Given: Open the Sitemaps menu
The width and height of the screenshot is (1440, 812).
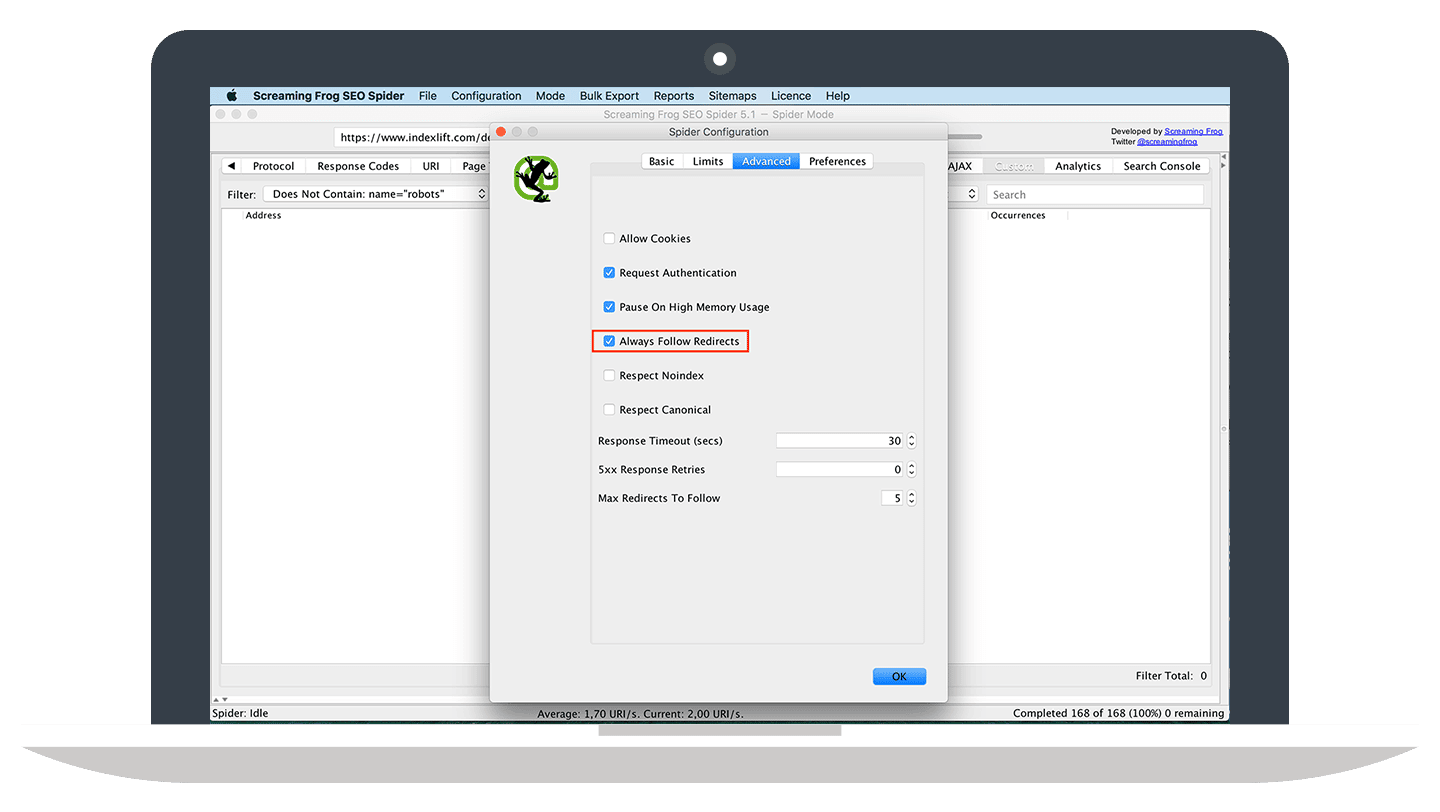Looking at the screenshot, I should (733, 96).
